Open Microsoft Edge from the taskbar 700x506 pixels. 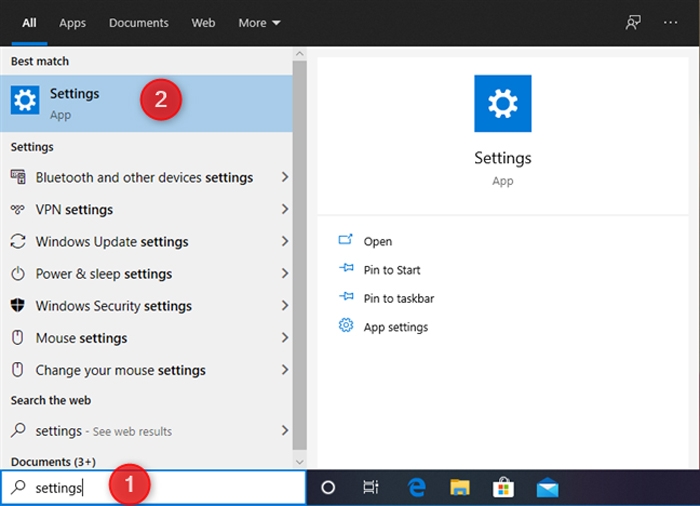point(416,487)
